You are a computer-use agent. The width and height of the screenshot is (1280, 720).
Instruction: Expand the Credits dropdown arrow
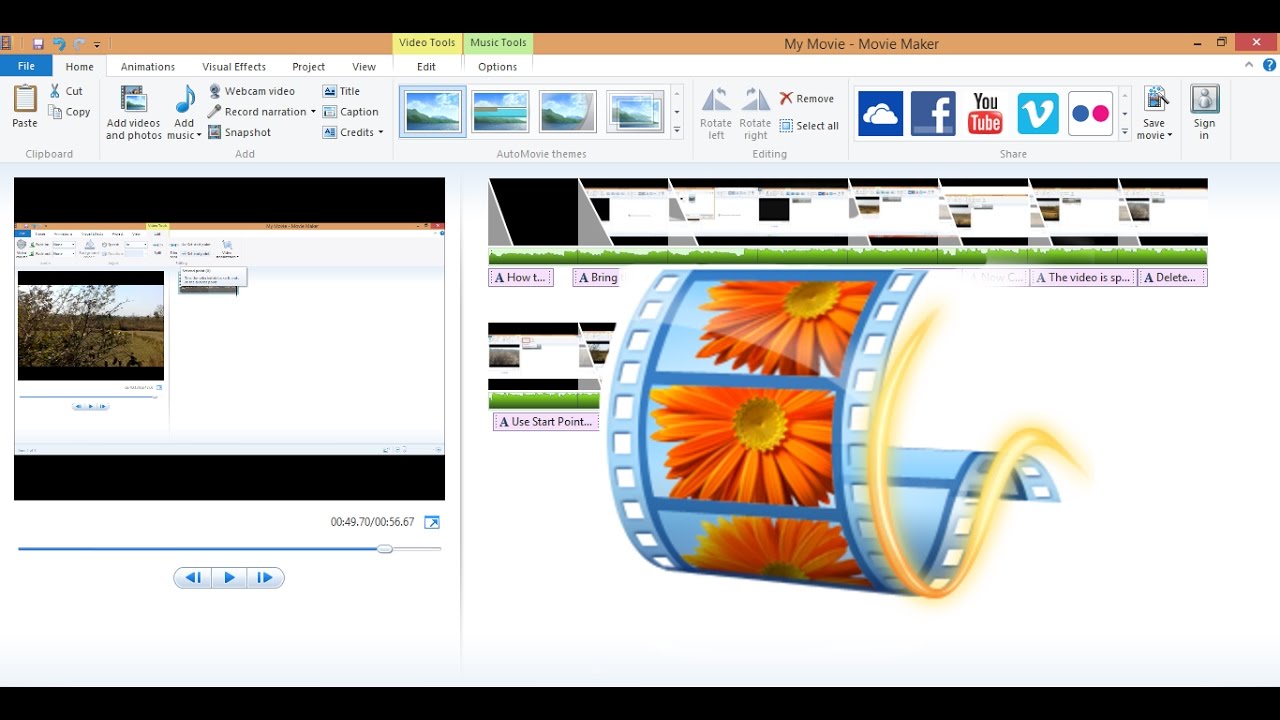pyautogui.click(x=381, y=132)
